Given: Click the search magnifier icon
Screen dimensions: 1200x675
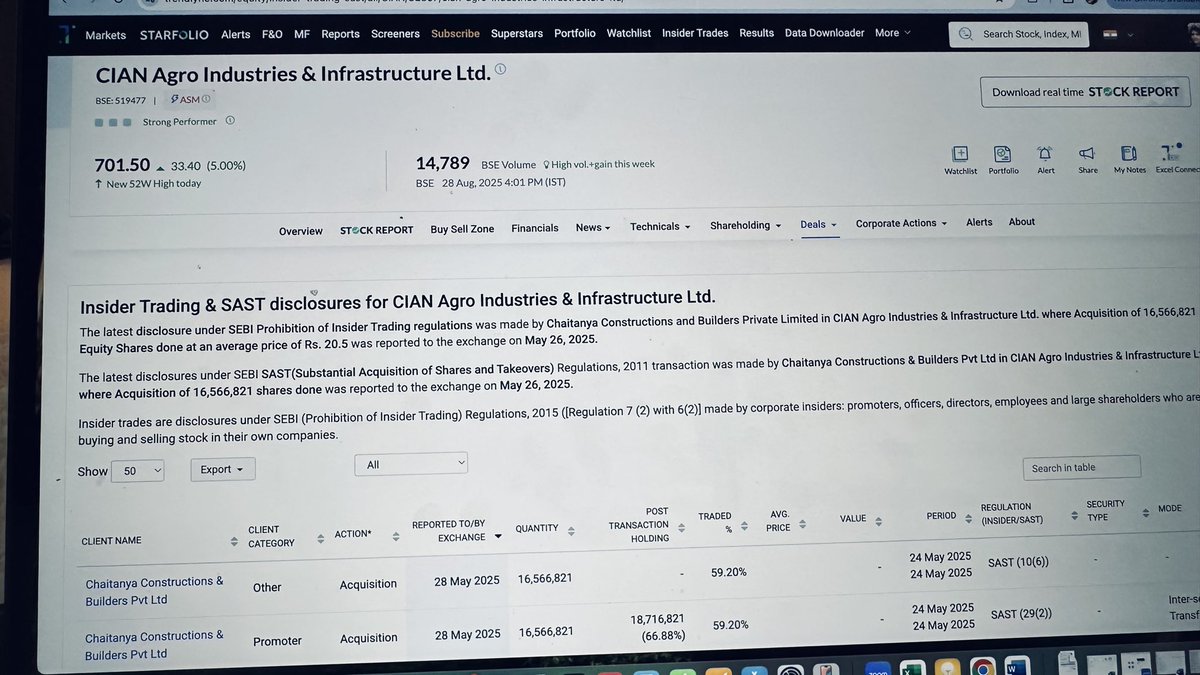Looking at the screenshot, I should [x=965, y=34].
